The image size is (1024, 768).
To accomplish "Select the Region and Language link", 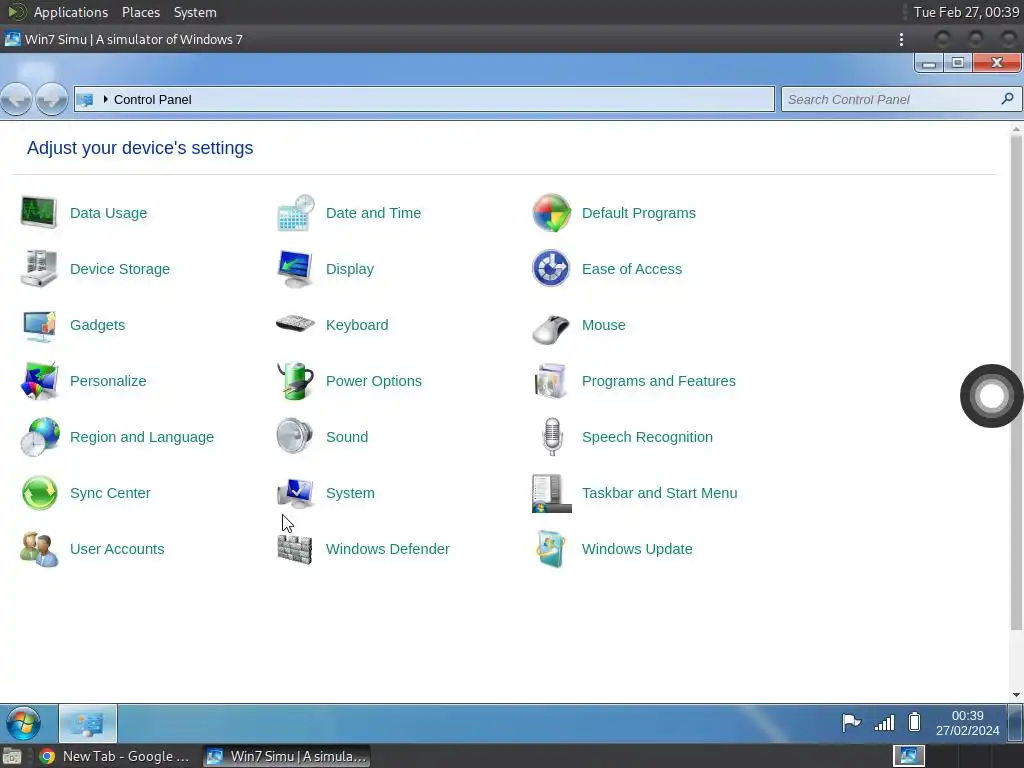I will click(x=142, y=438).
